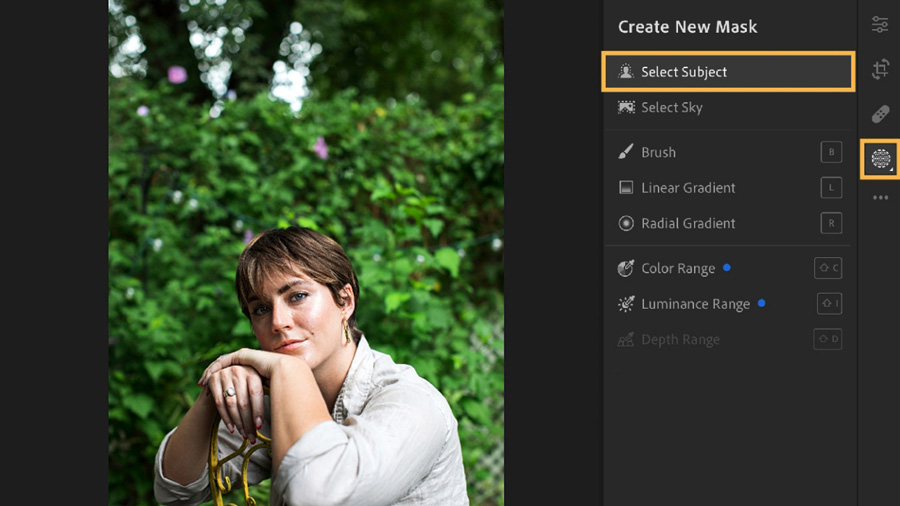900x506 pixels.
Task: Create a Radial Gradient mask
Action: [688, 223]
